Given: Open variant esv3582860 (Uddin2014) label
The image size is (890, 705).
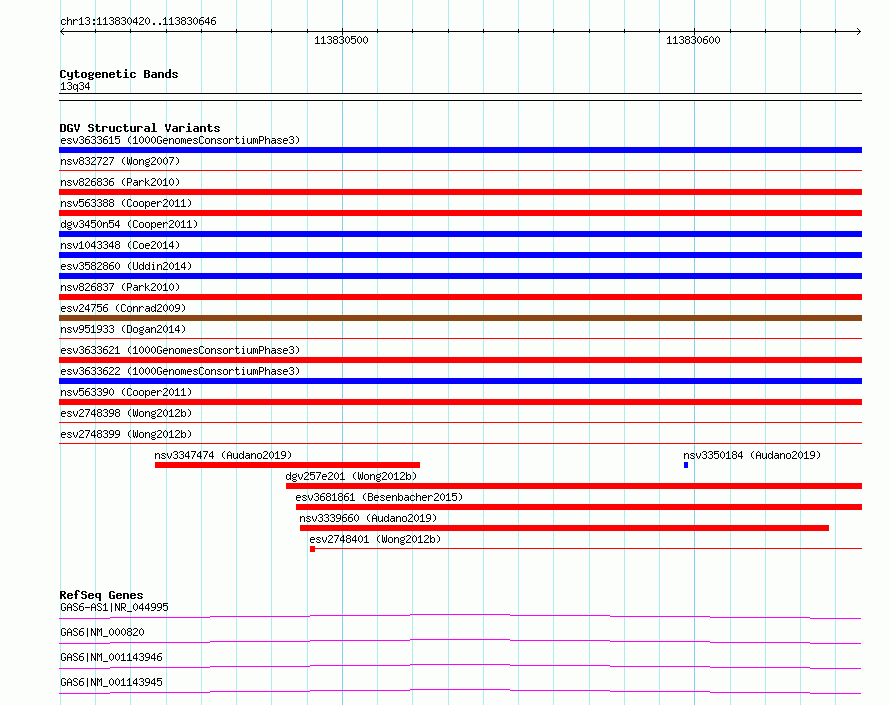Looking at the screenshot, I should [x=126, y=266].
